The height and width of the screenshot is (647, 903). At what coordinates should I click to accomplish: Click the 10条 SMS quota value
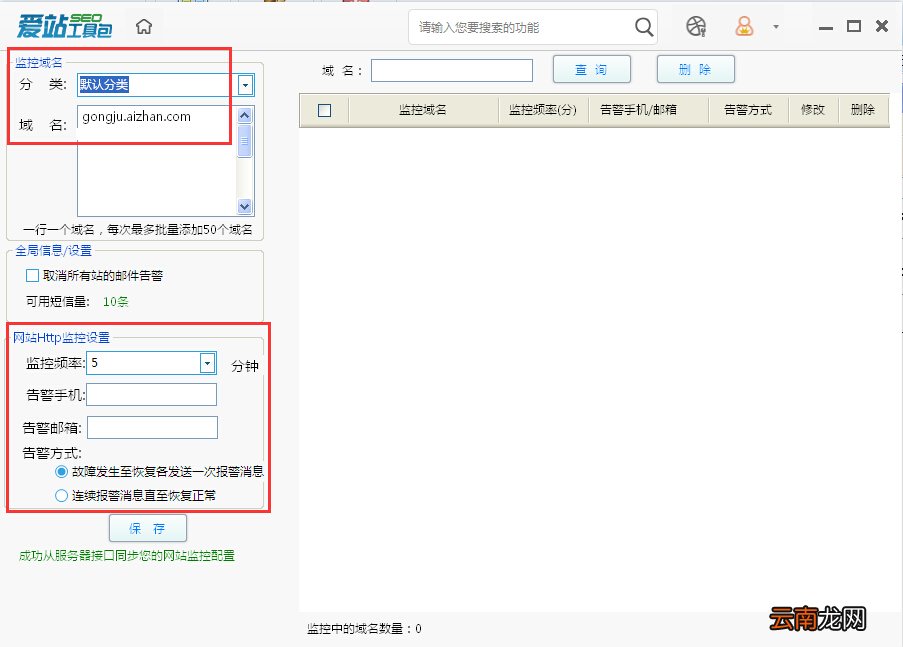[x=116, y=301]
